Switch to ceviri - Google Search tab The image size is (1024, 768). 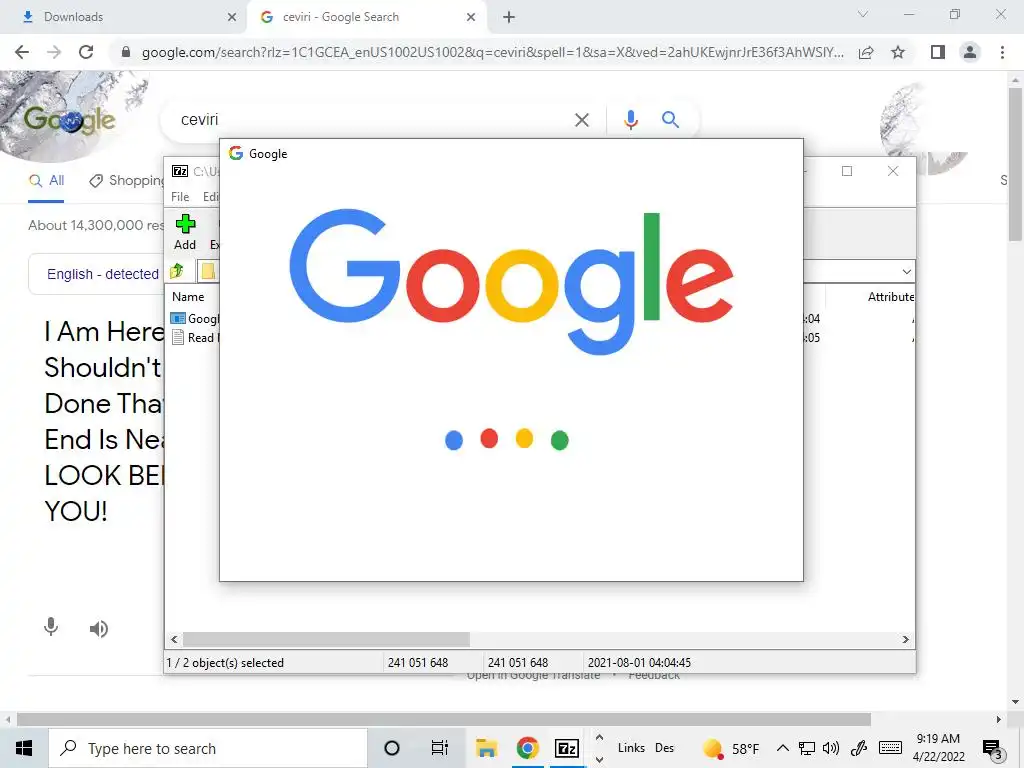[366, 17]
